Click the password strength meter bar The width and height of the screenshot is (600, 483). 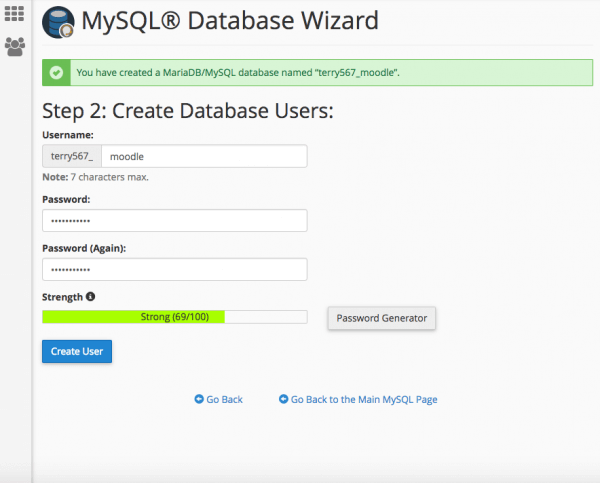[174, 317]
